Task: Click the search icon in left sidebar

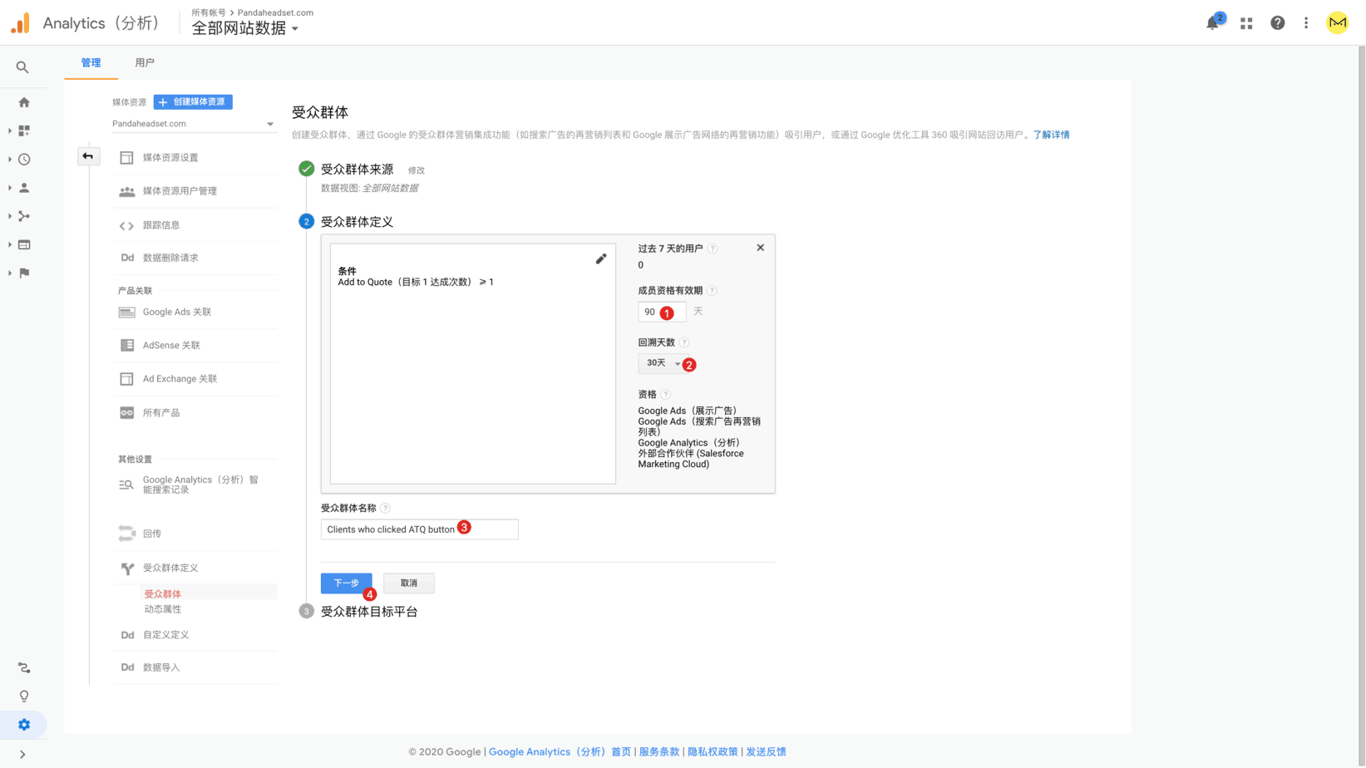Action: coord(22,68)
